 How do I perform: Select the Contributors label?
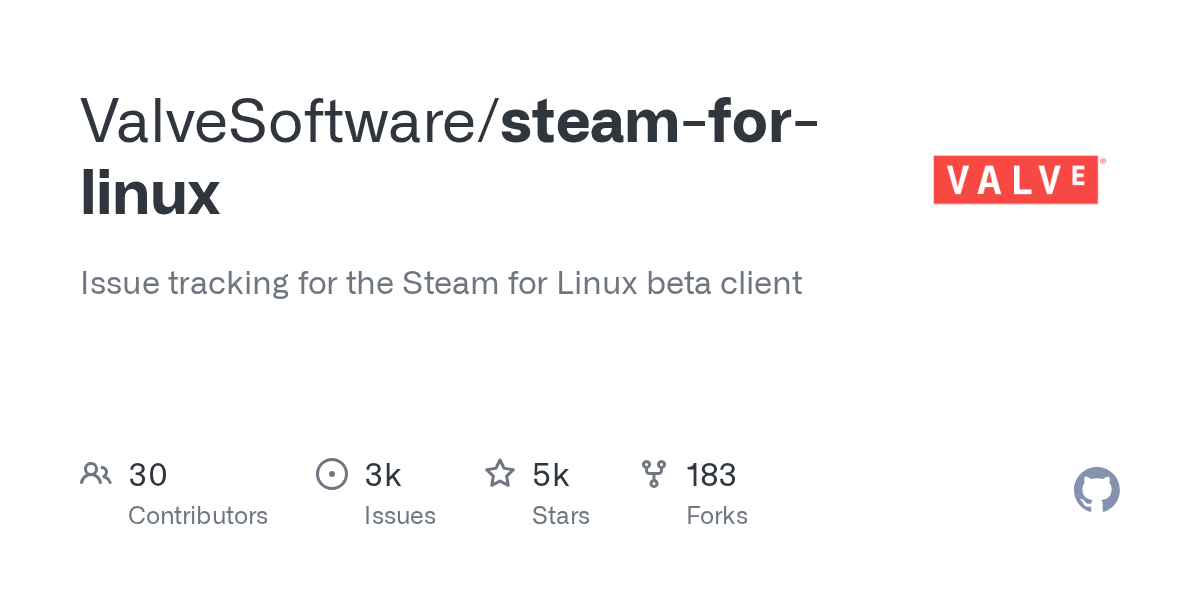[198, 516]
